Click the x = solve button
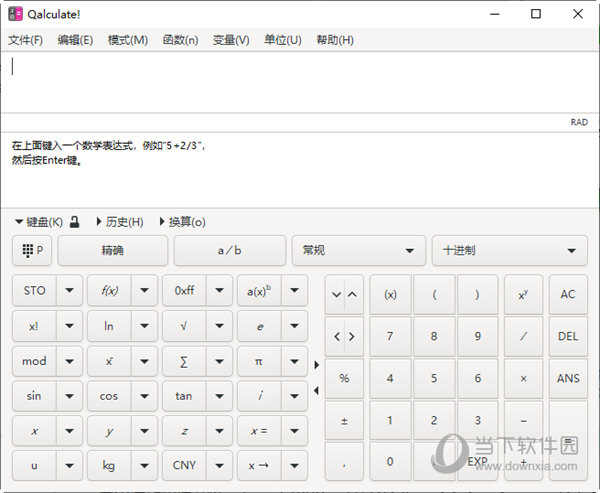The height and width of the screenshot is (493, 600). click(259, 431)
